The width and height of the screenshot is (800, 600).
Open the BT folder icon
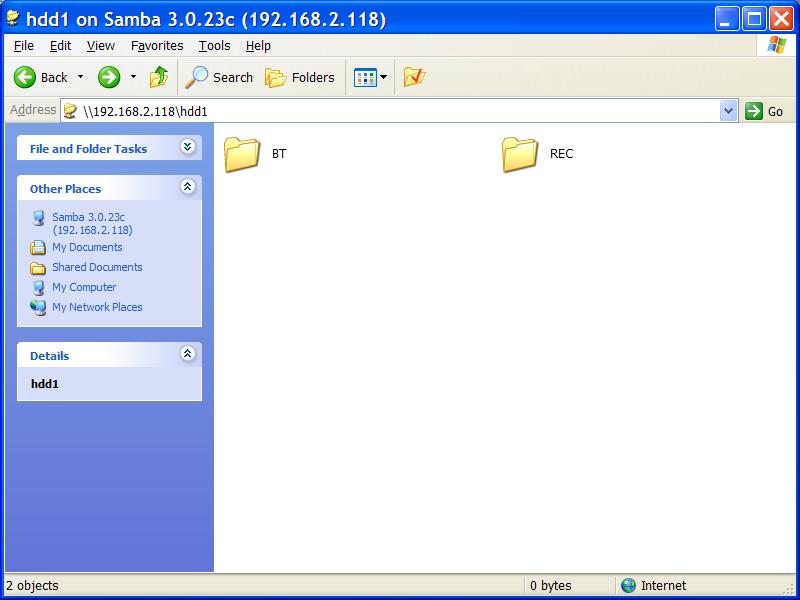(242, 154)
